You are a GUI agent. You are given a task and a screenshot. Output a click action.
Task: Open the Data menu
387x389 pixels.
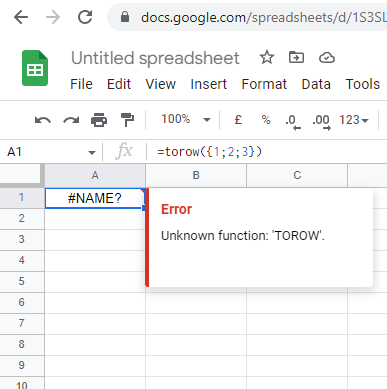point(316,84)
